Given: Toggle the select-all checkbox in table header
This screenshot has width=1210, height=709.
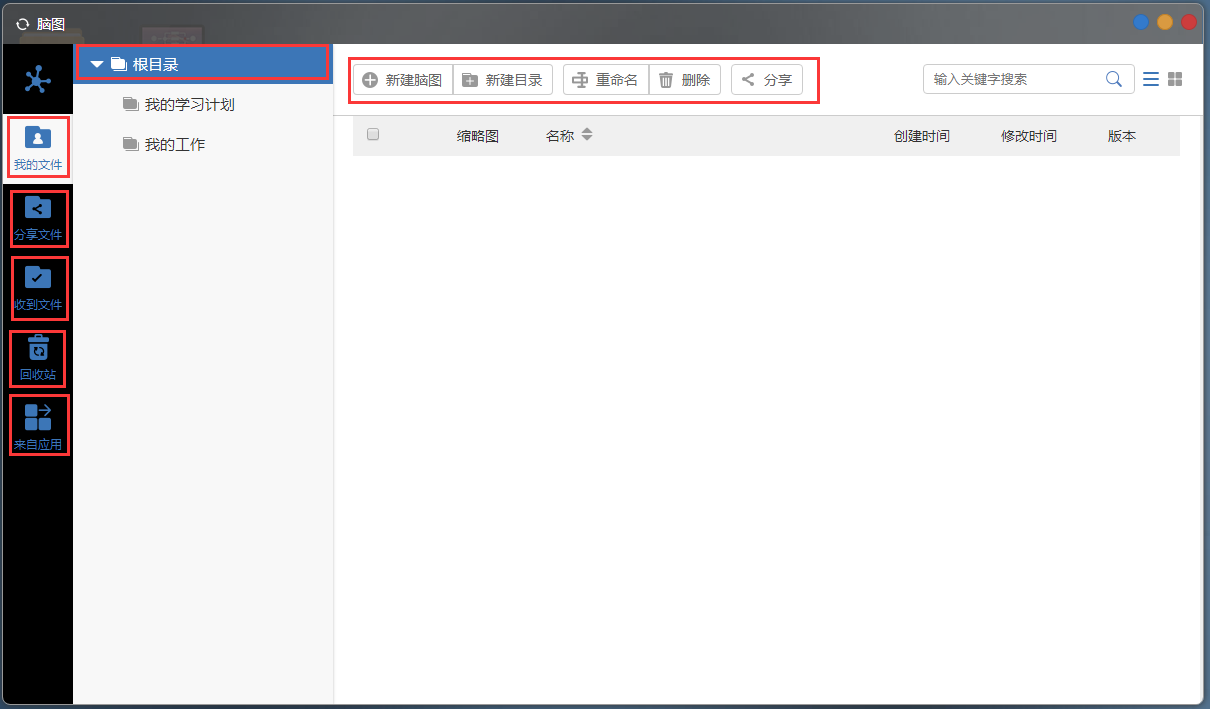Looking at the screenshot, I should pyautogui.click(x=373, y=134).
